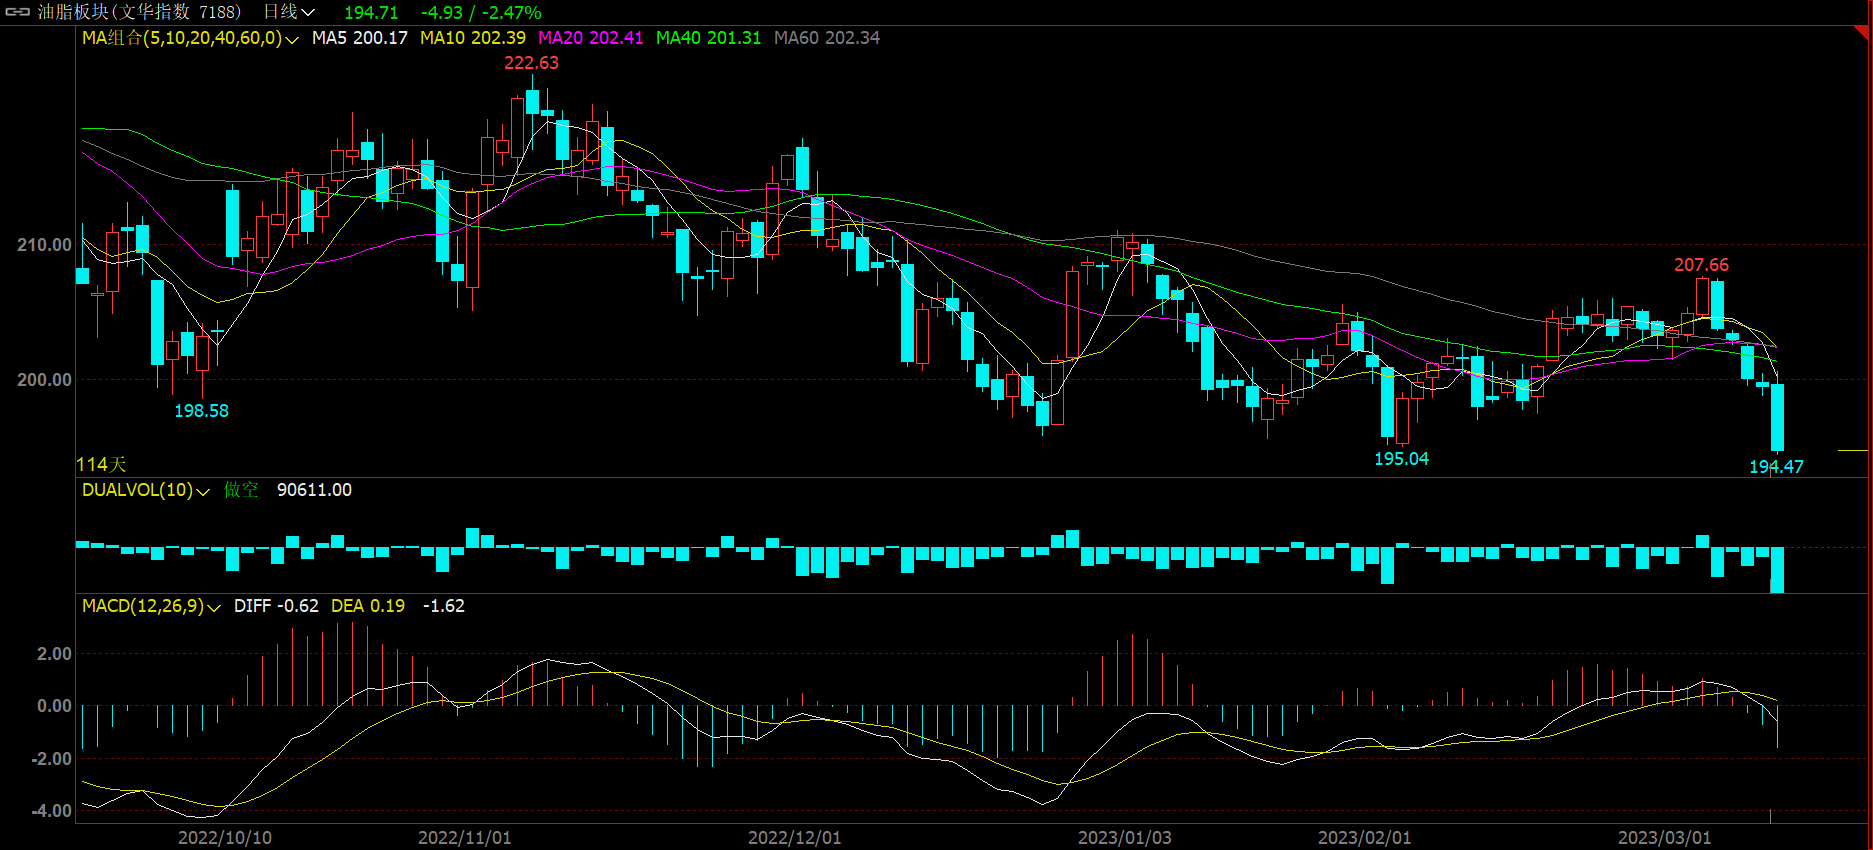The height and width of the screenshot is (850, 1873).
Task: Click the 194.47 low price marker
Action: coord(1776,467)
